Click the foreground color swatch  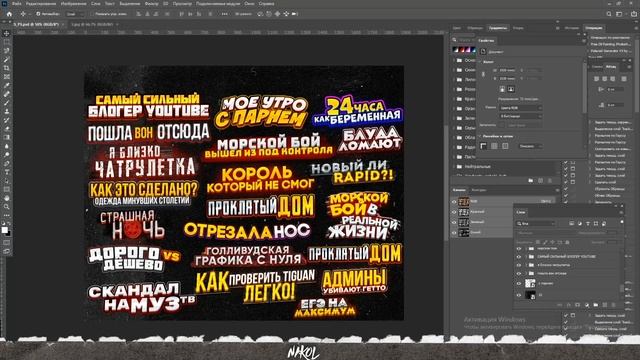[x=4, y=230]
